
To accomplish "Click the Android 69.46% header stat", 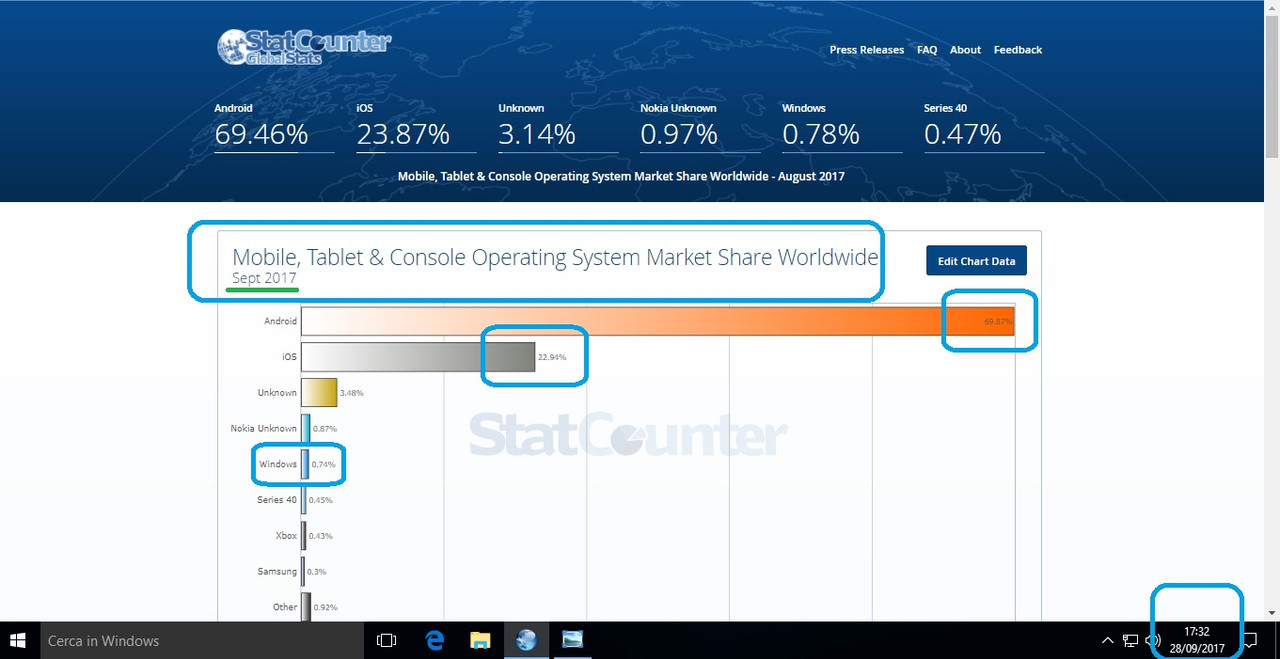I will [274, 127].
